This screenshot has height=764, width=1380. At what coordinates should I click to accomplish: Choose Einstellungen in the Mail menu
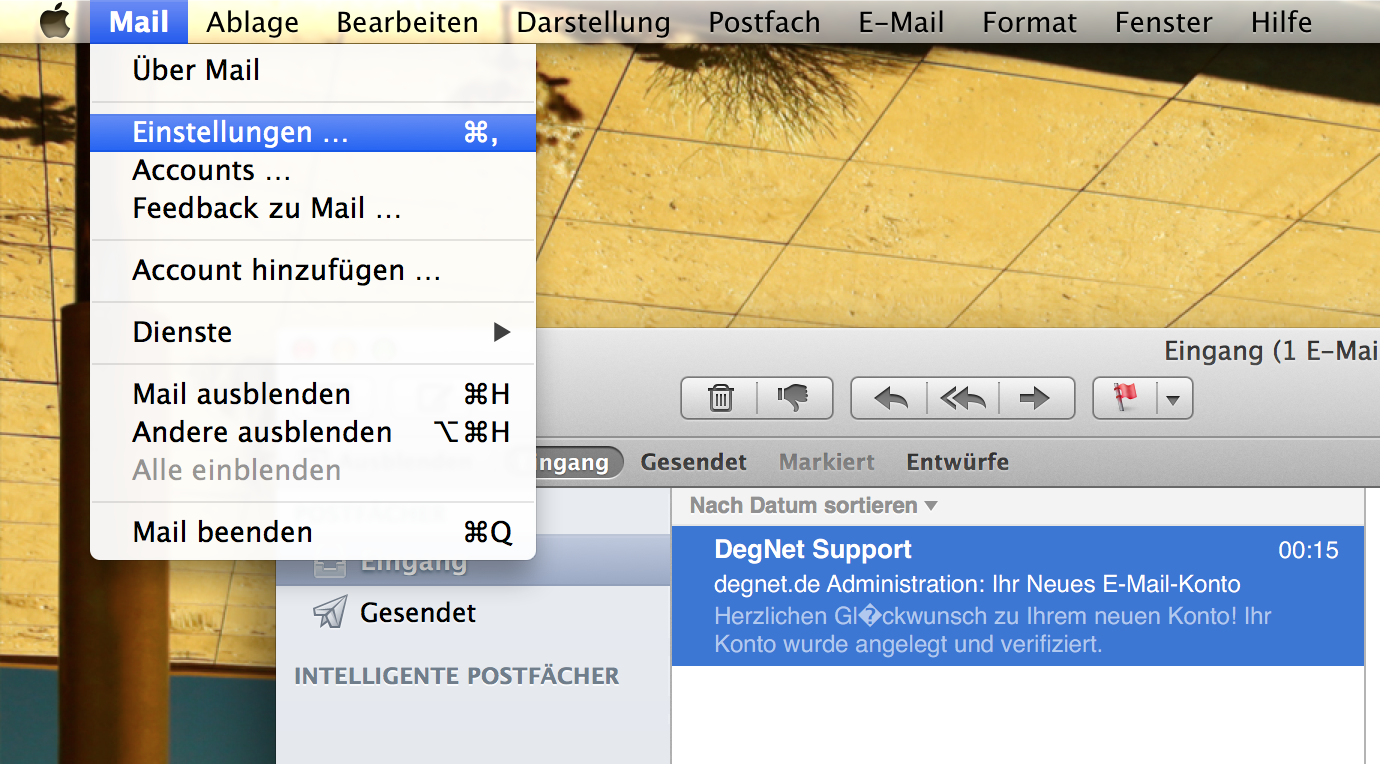coord(313,132)
